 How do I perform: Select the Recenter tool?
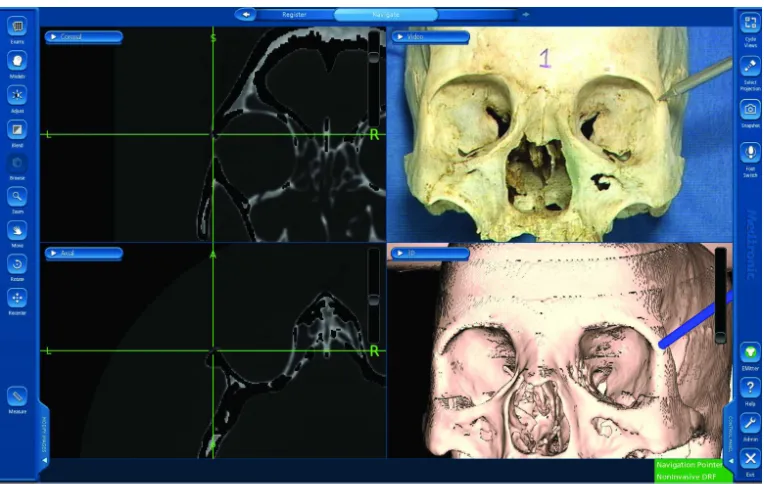click(17, 298)
